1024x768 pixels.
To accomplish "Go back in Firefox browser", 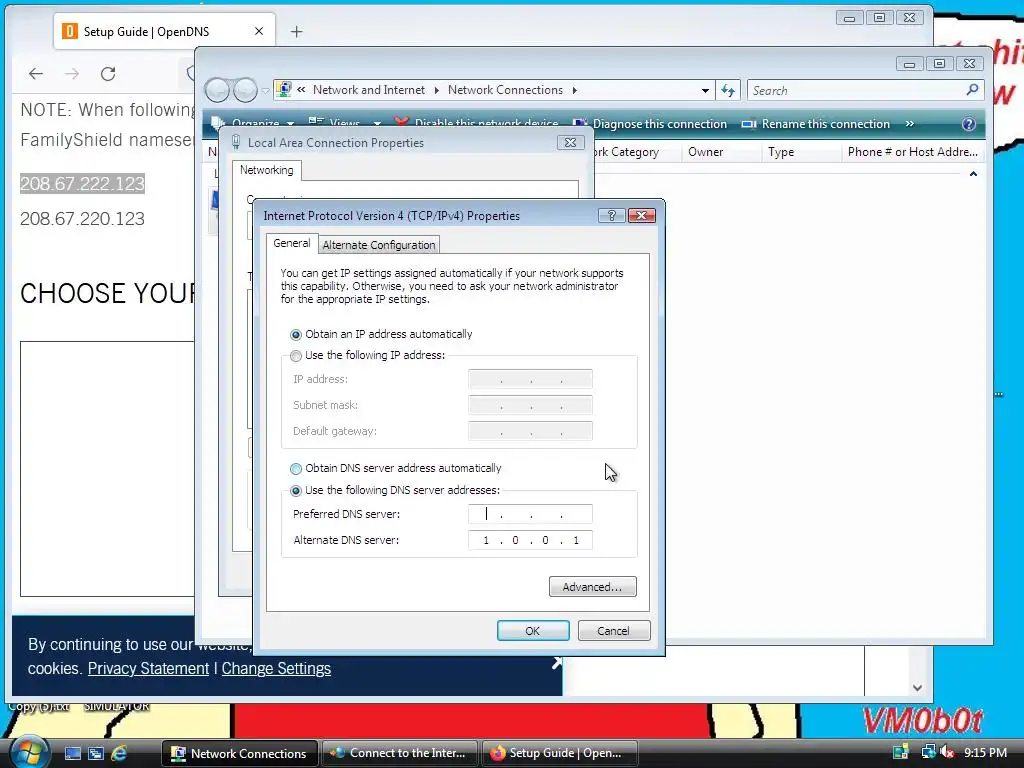I will point(36,74).
